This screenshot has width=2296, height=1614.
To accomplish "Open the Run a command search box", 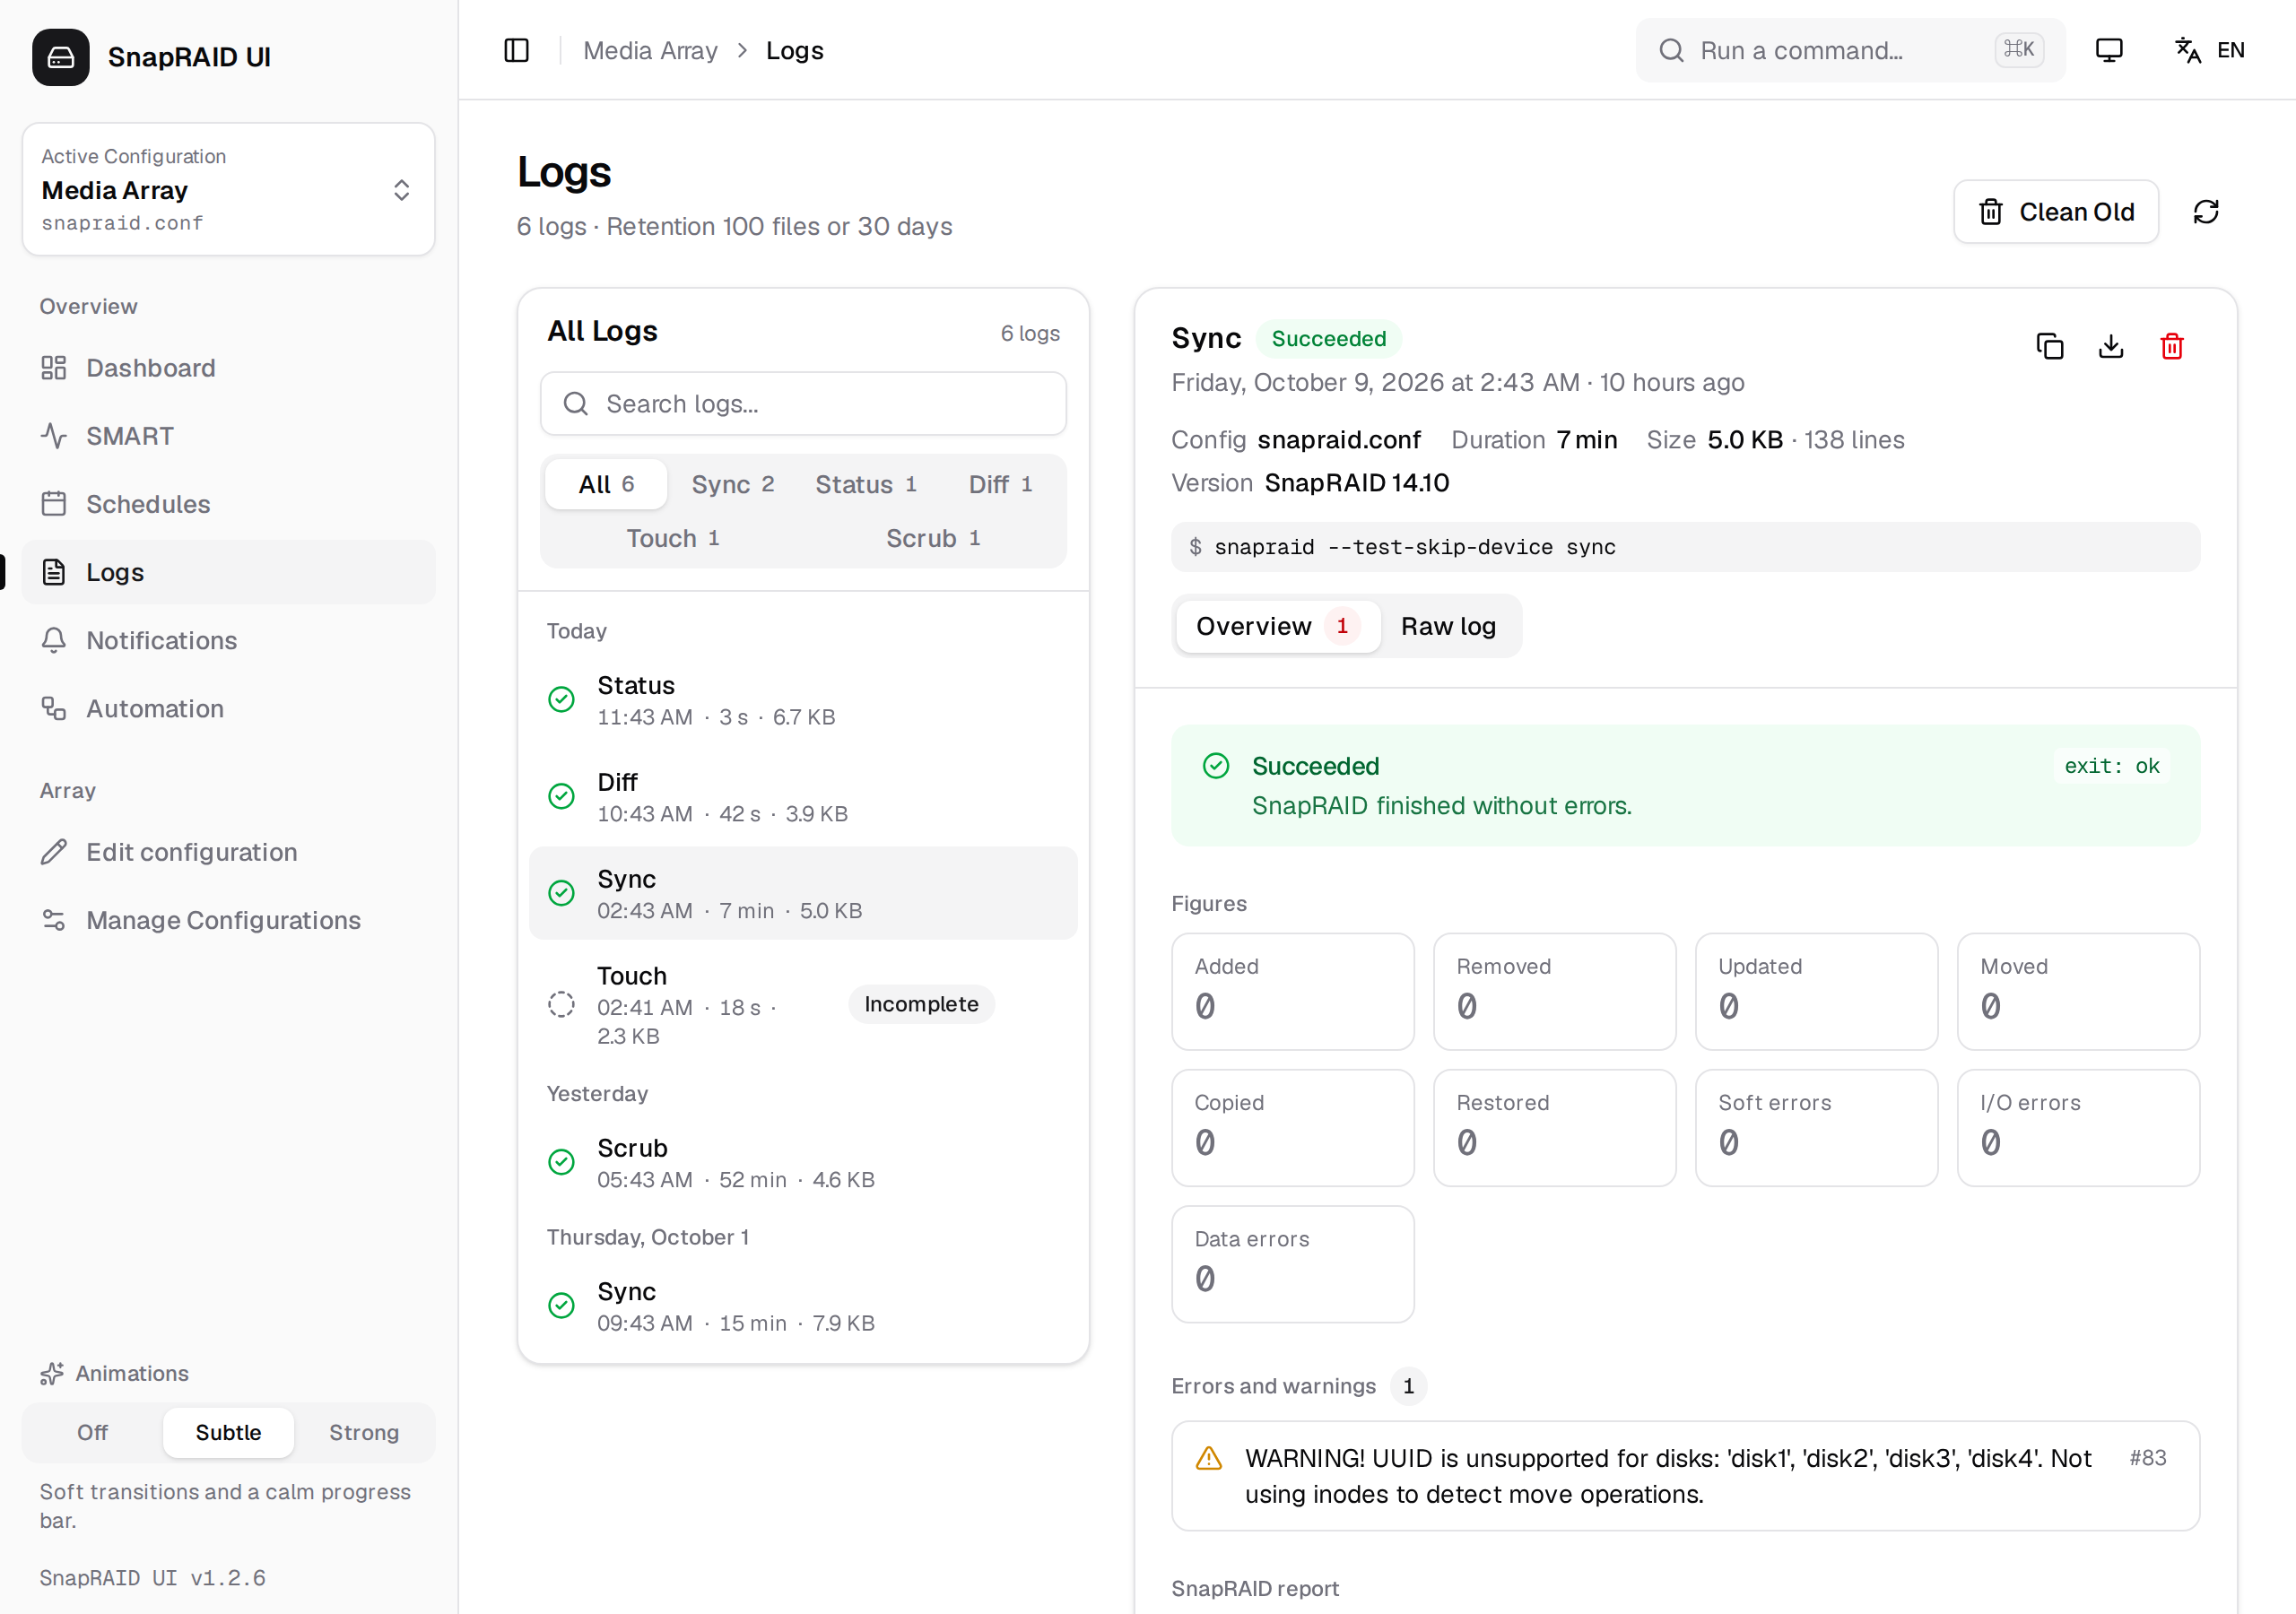I will (x=1850, y=50).
